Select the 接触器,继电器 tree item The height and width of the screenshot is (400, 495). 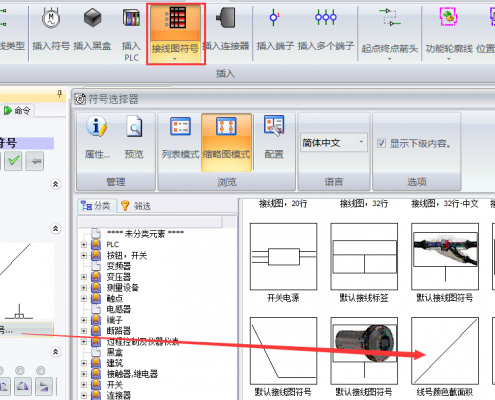click(x=132, y=374)
